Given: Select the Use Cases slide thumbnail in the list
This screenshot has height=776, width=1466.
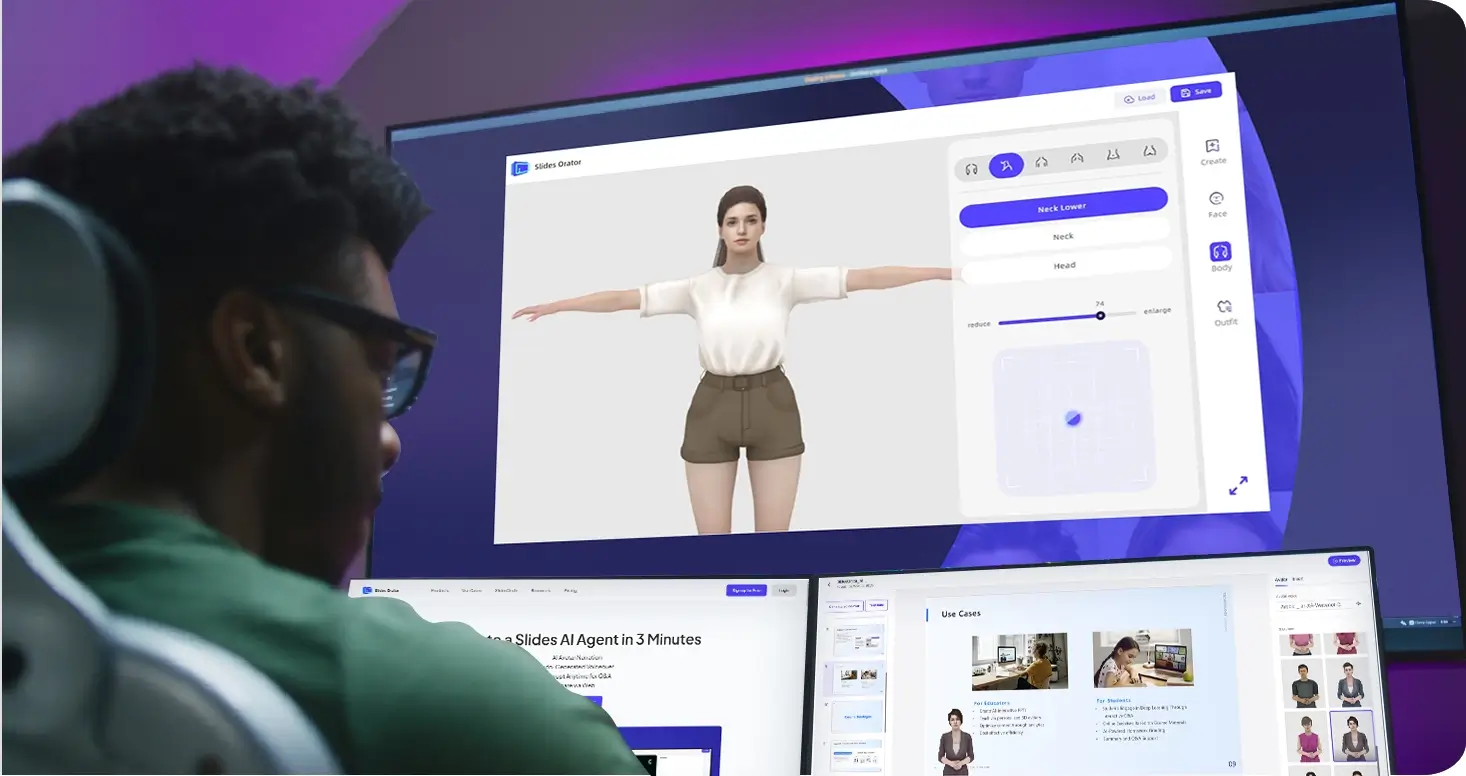Looking at the screenshot, I should [x=858, y=678].
